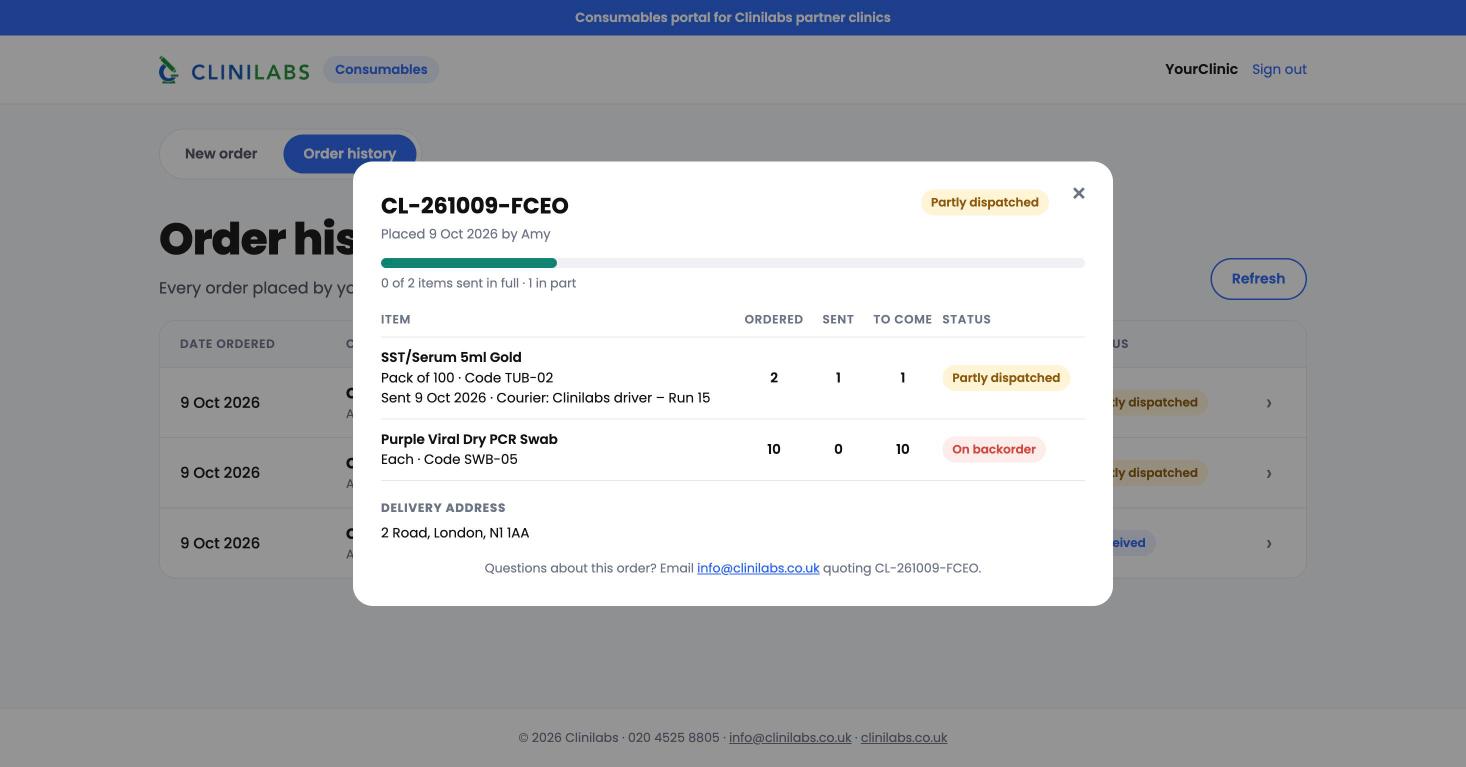
Task: Close the order details dialog
Action: pyautogui.click(x=1078, y=193)
